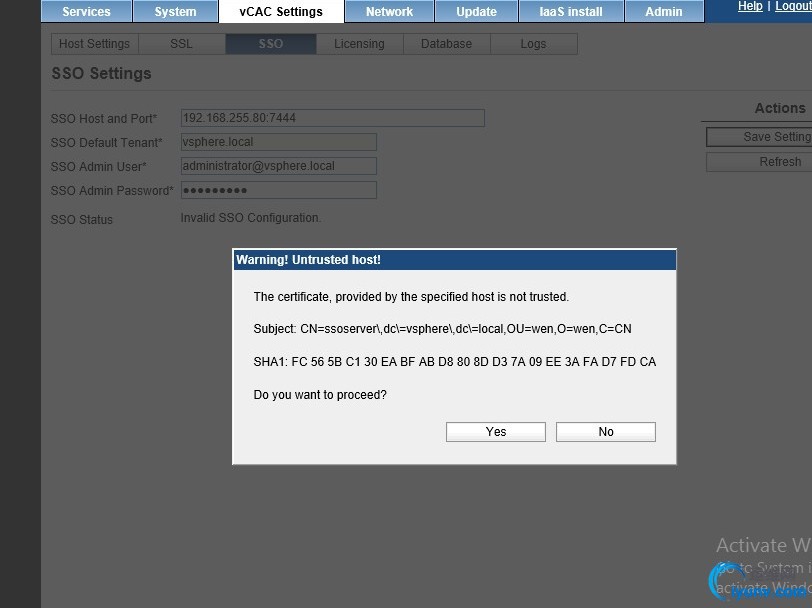The image size is (812, 608).
Task: Click the SSO Host and Port field
Action: coord(333,118)
